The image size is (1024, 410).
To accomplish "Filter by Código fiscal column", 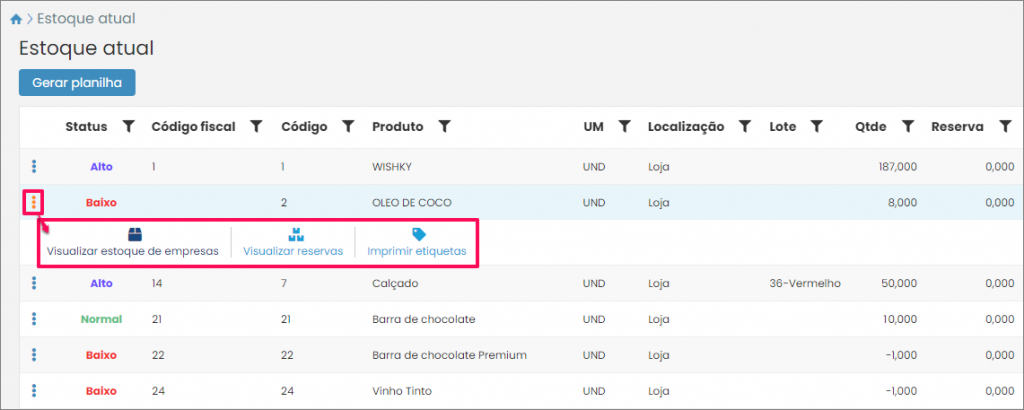I will tap(256, 127).
